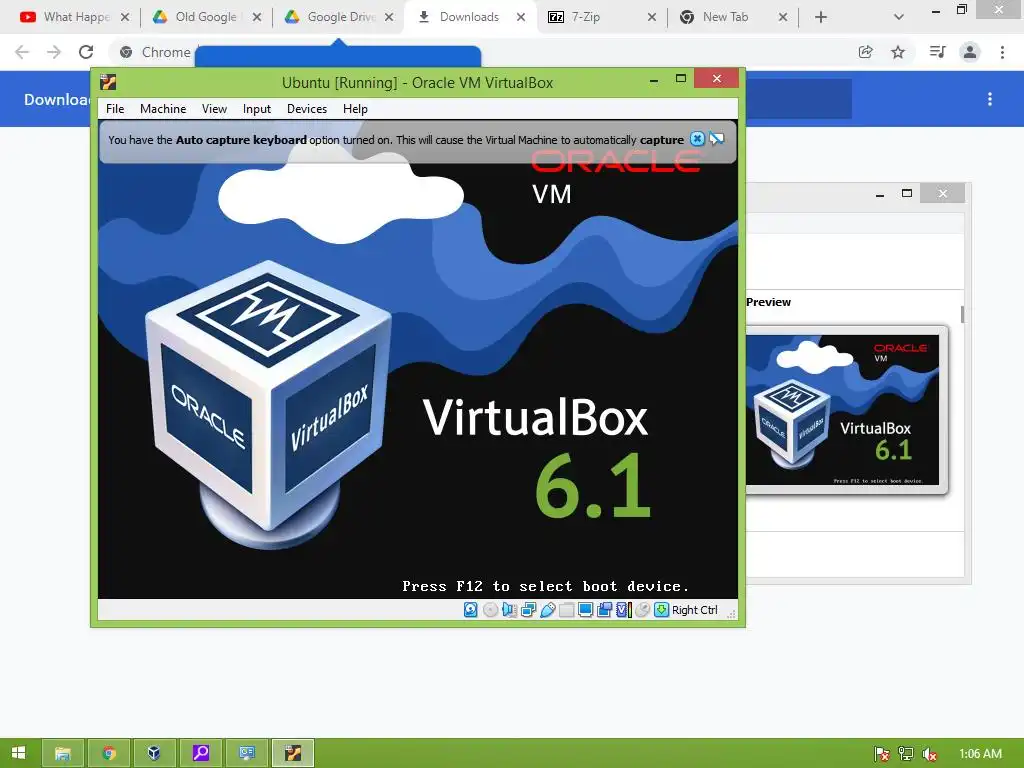The image size is (1024, 768).
Task: Reload the page in Chrome
Action: 86,52
